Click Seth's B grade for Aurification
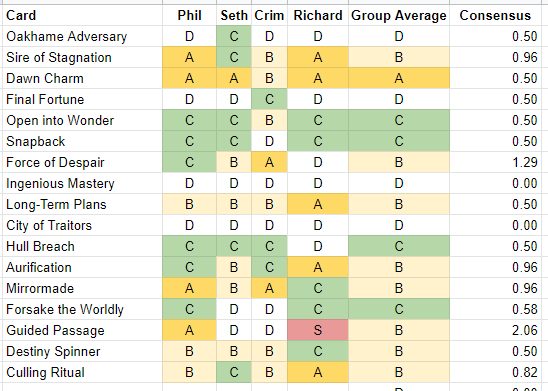Image resolution: width=548 pixels, height=391 pixels. [x=234, y=267]
